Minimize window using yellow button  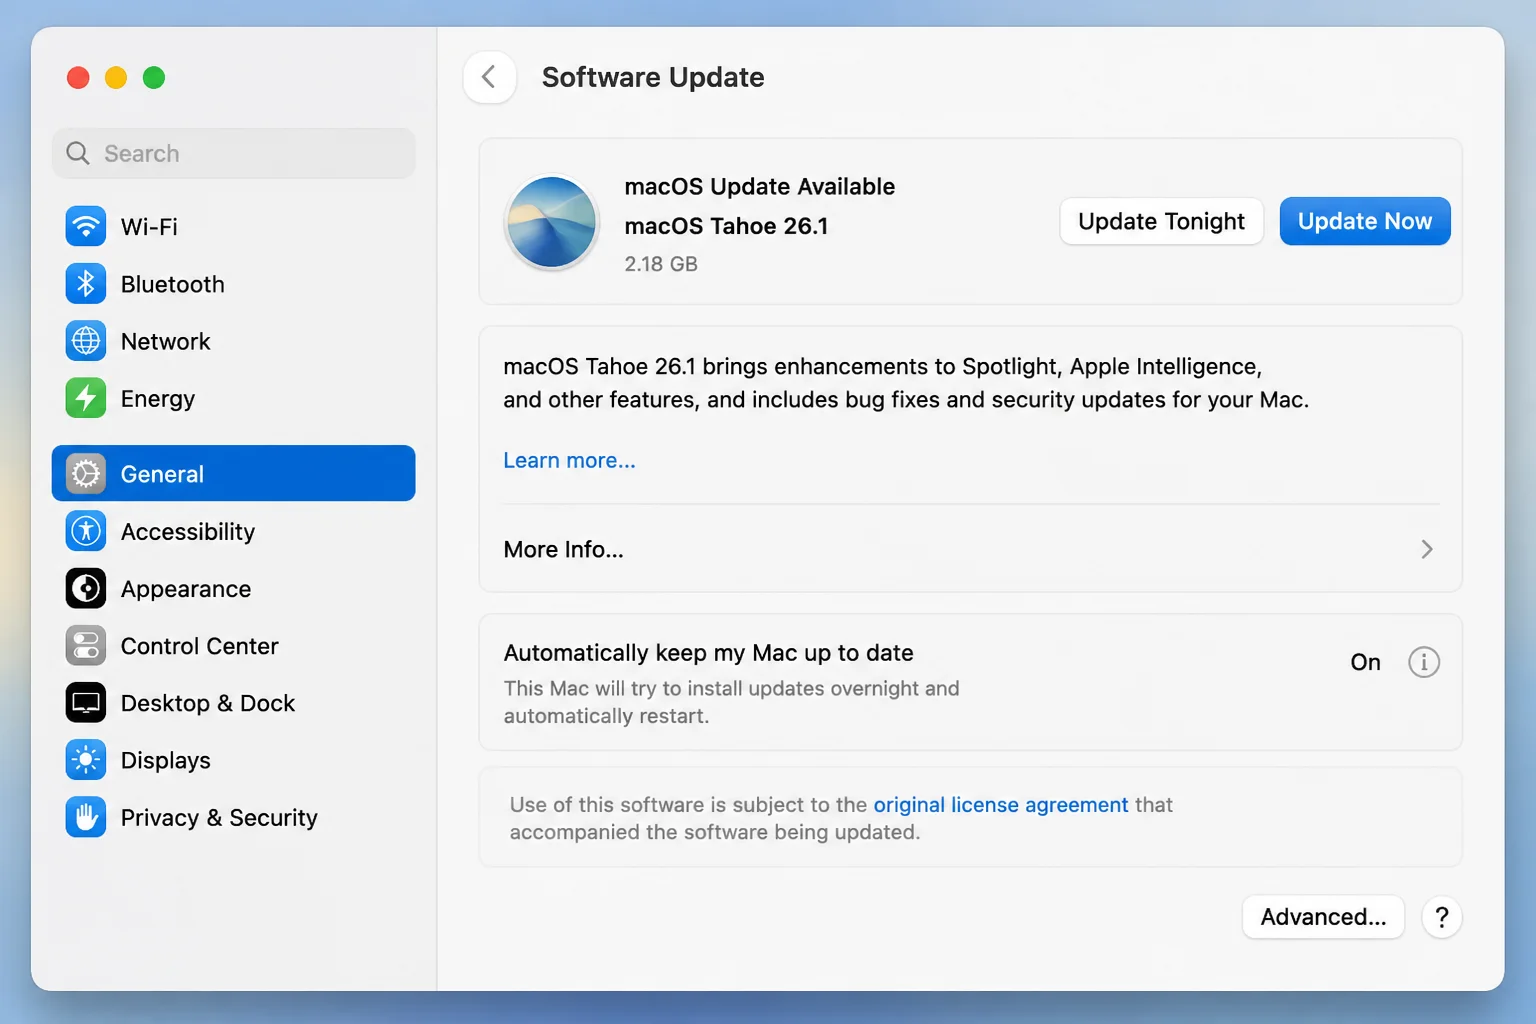pyautogui.click(x=116, y=78)
